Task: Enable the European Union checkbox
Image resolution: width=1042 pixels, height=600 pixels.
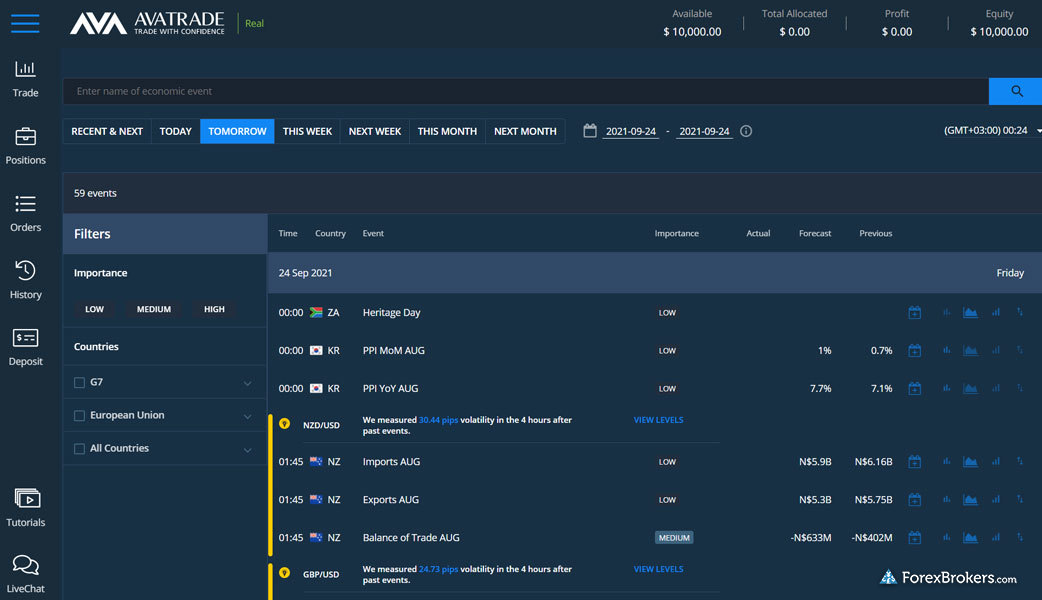Action: point(80,416)
